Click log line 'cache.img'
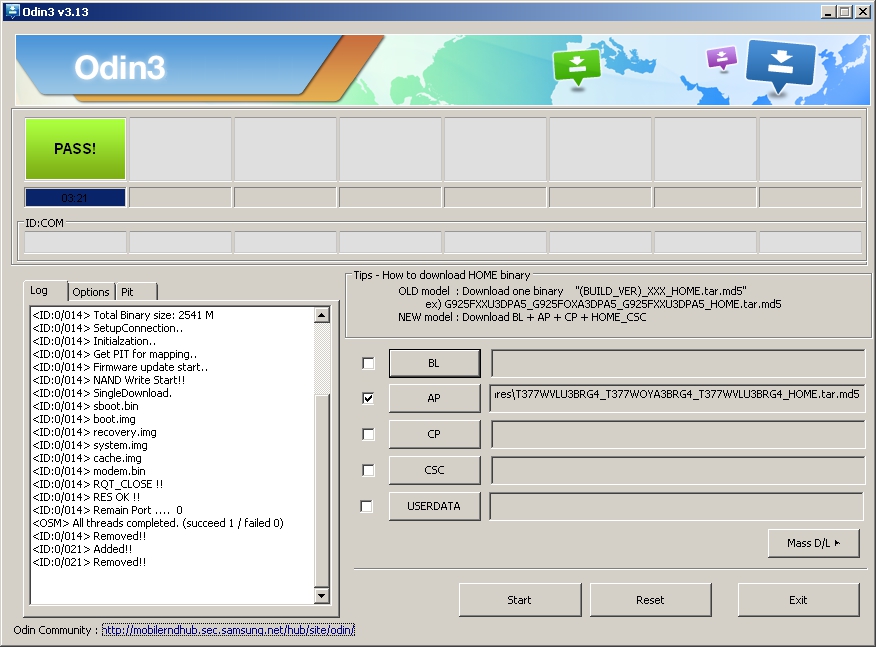 click(x=87, y=458)
